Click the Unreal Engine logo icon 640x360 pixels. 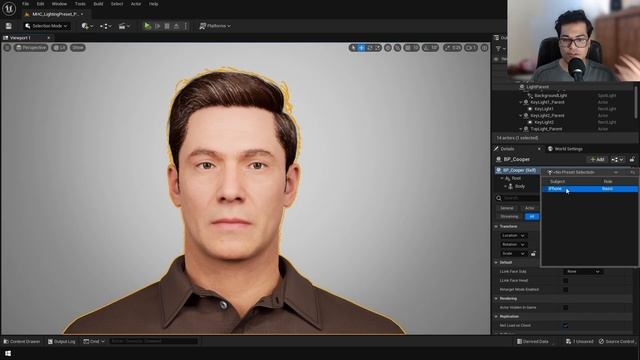pyautogui.click(x=9, y=8)
